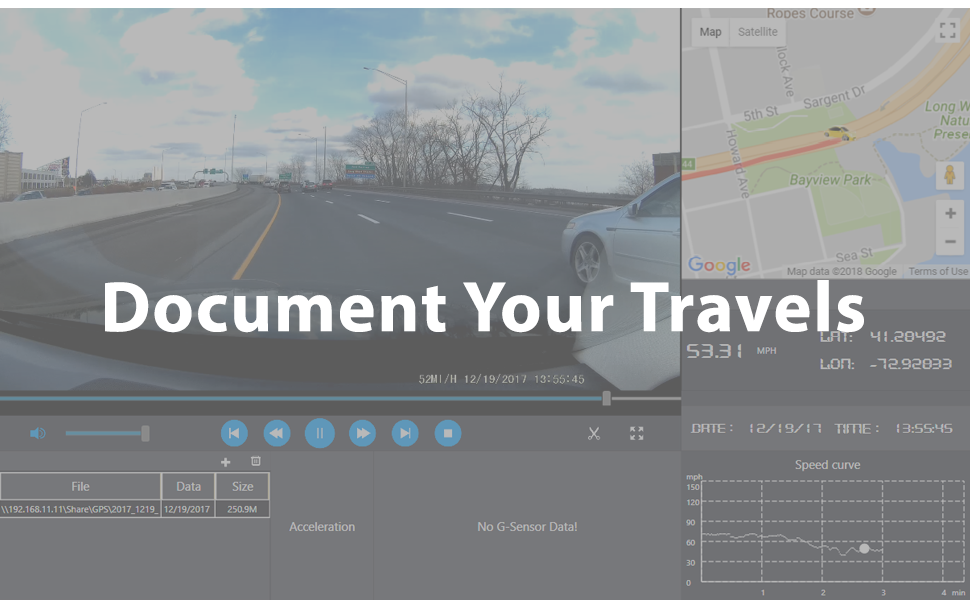Delete file using the trash icon
The height and width of the screenshot is (600, 970).
pyautogui.click(x=255, y=461)
